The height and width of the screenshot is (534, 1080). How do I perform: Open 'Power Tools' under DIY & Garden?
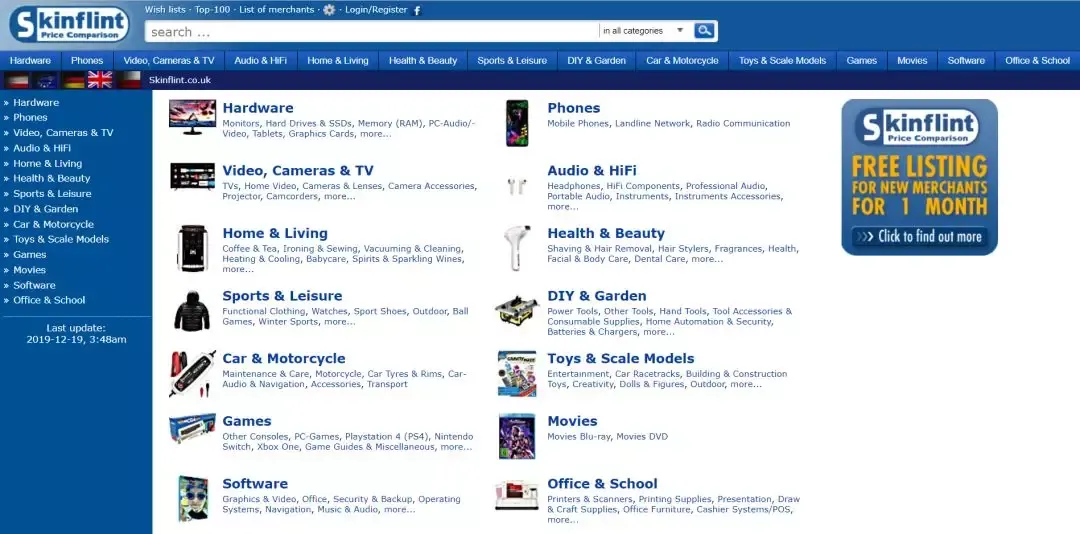(572, 311)
